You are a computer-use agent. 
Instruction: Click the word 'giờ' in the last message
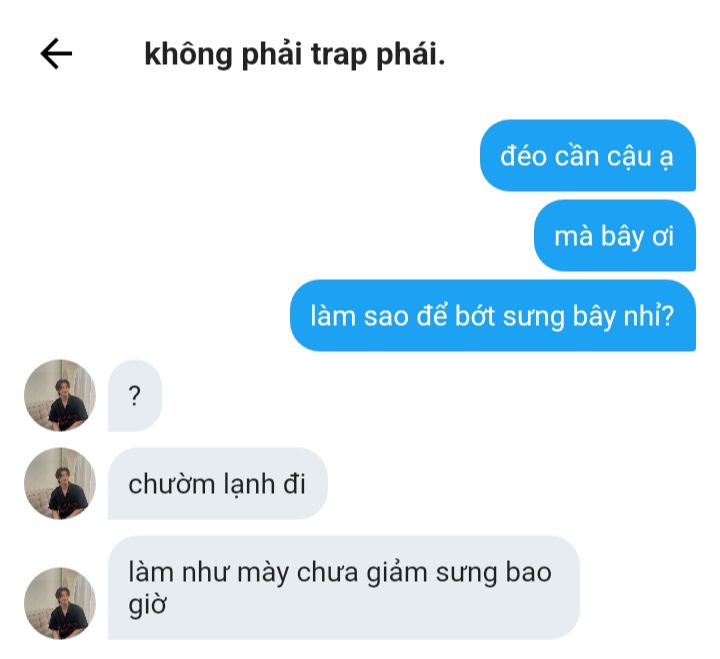pos(147,605)
